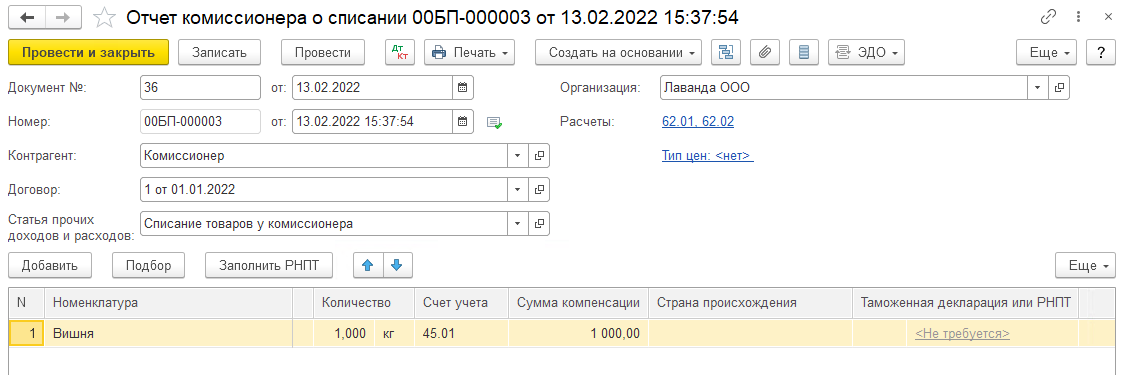
Task: Click Количество column header
Action: [x=364, y=303]
